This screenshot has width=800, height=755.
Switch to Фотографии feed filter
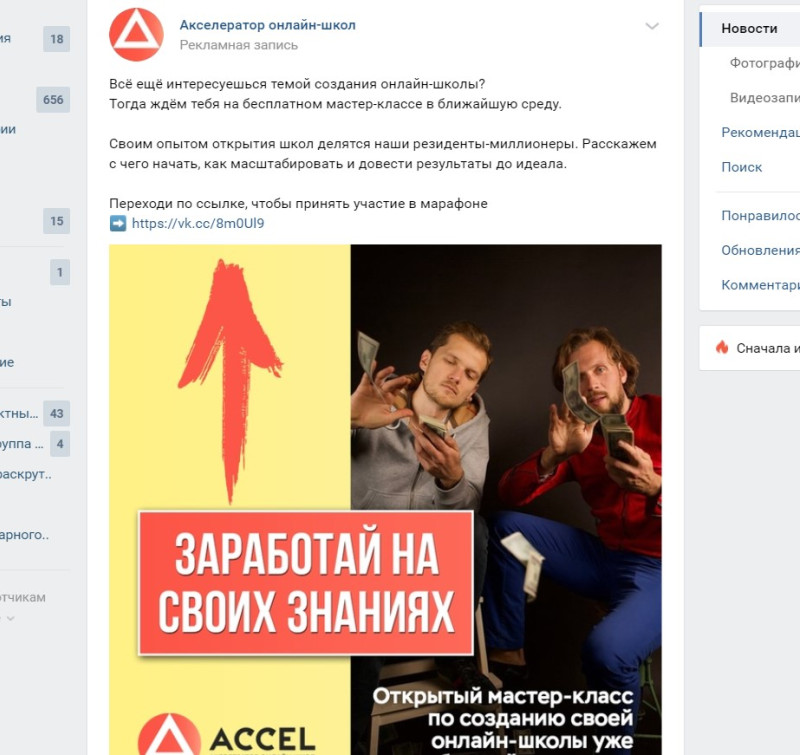click(764, 63)
